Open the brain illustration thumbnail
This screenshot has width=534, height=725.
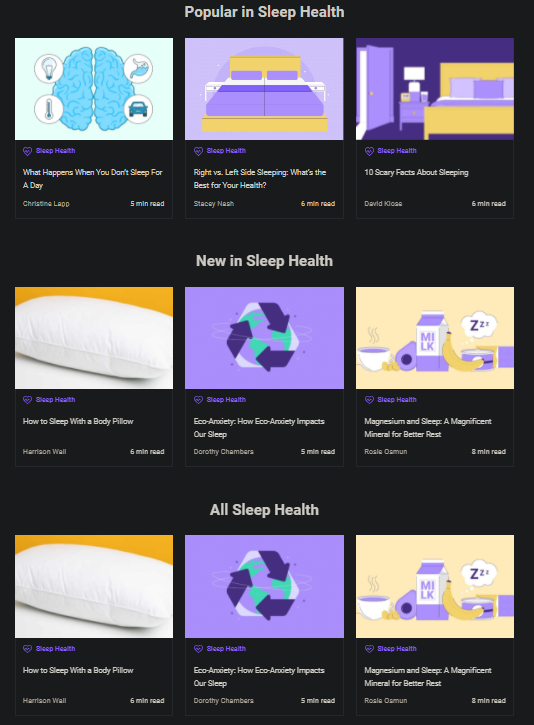pos(94,89)
